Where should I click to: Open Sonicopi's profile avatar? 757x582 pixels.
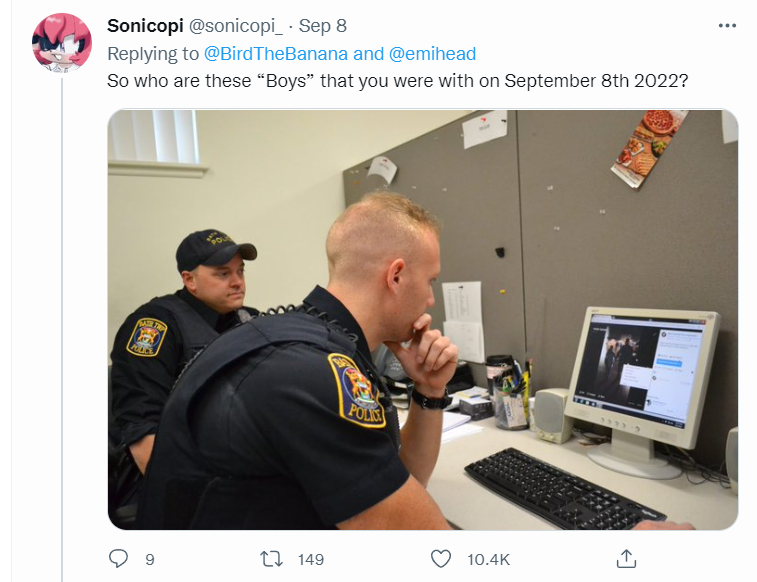tap(62, 43)
